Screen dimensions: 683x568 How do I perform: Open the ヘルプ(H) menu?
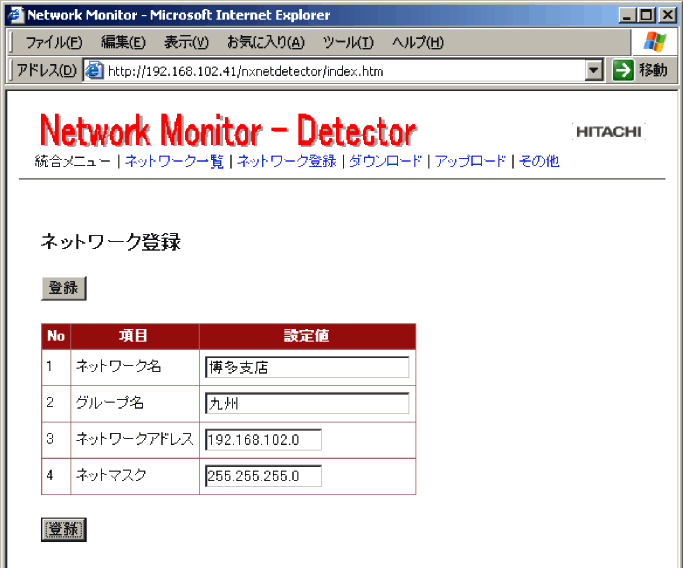[417, 42]
